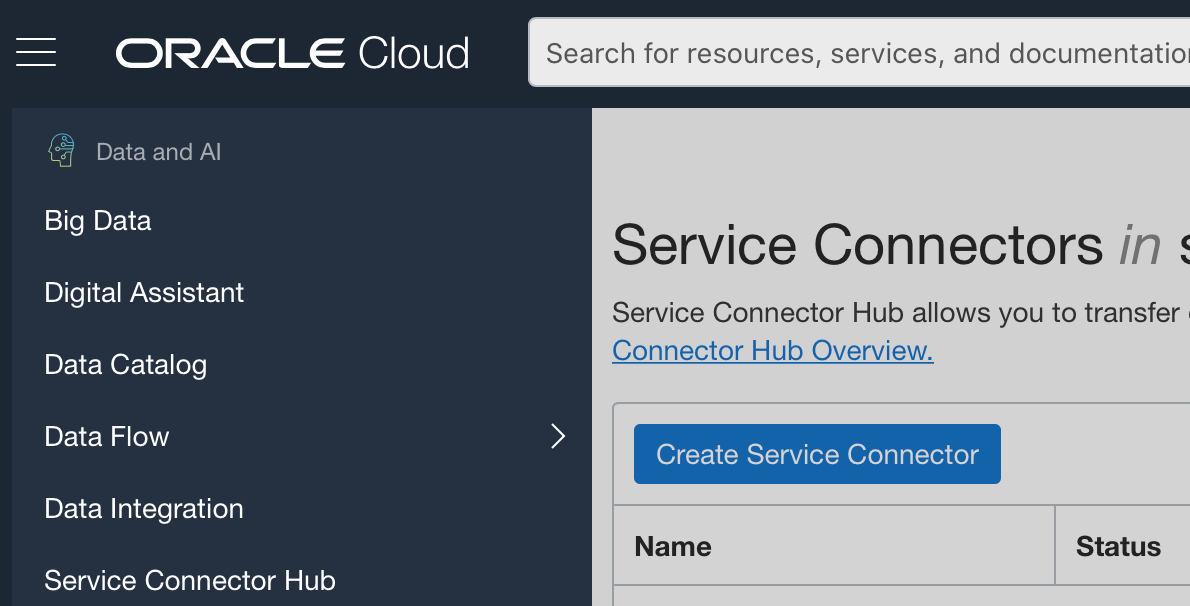Image resolution: width=1190 pixels, height=606 pixels.
Task: Click the Data Flow sidebar entry
Action: pos(106,436)
